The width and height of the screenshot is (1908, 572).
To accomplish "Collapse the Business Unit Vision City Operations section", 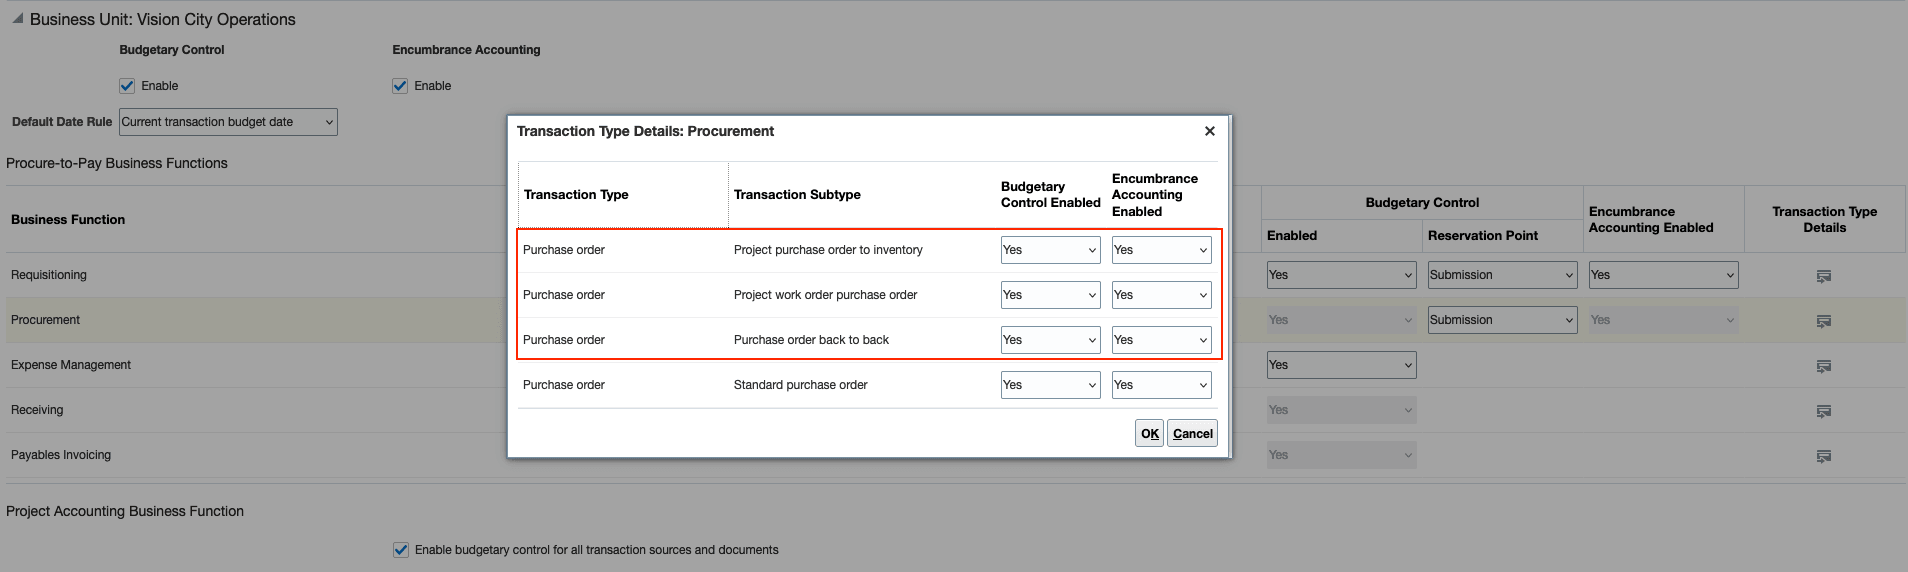I will click(17, 19).
